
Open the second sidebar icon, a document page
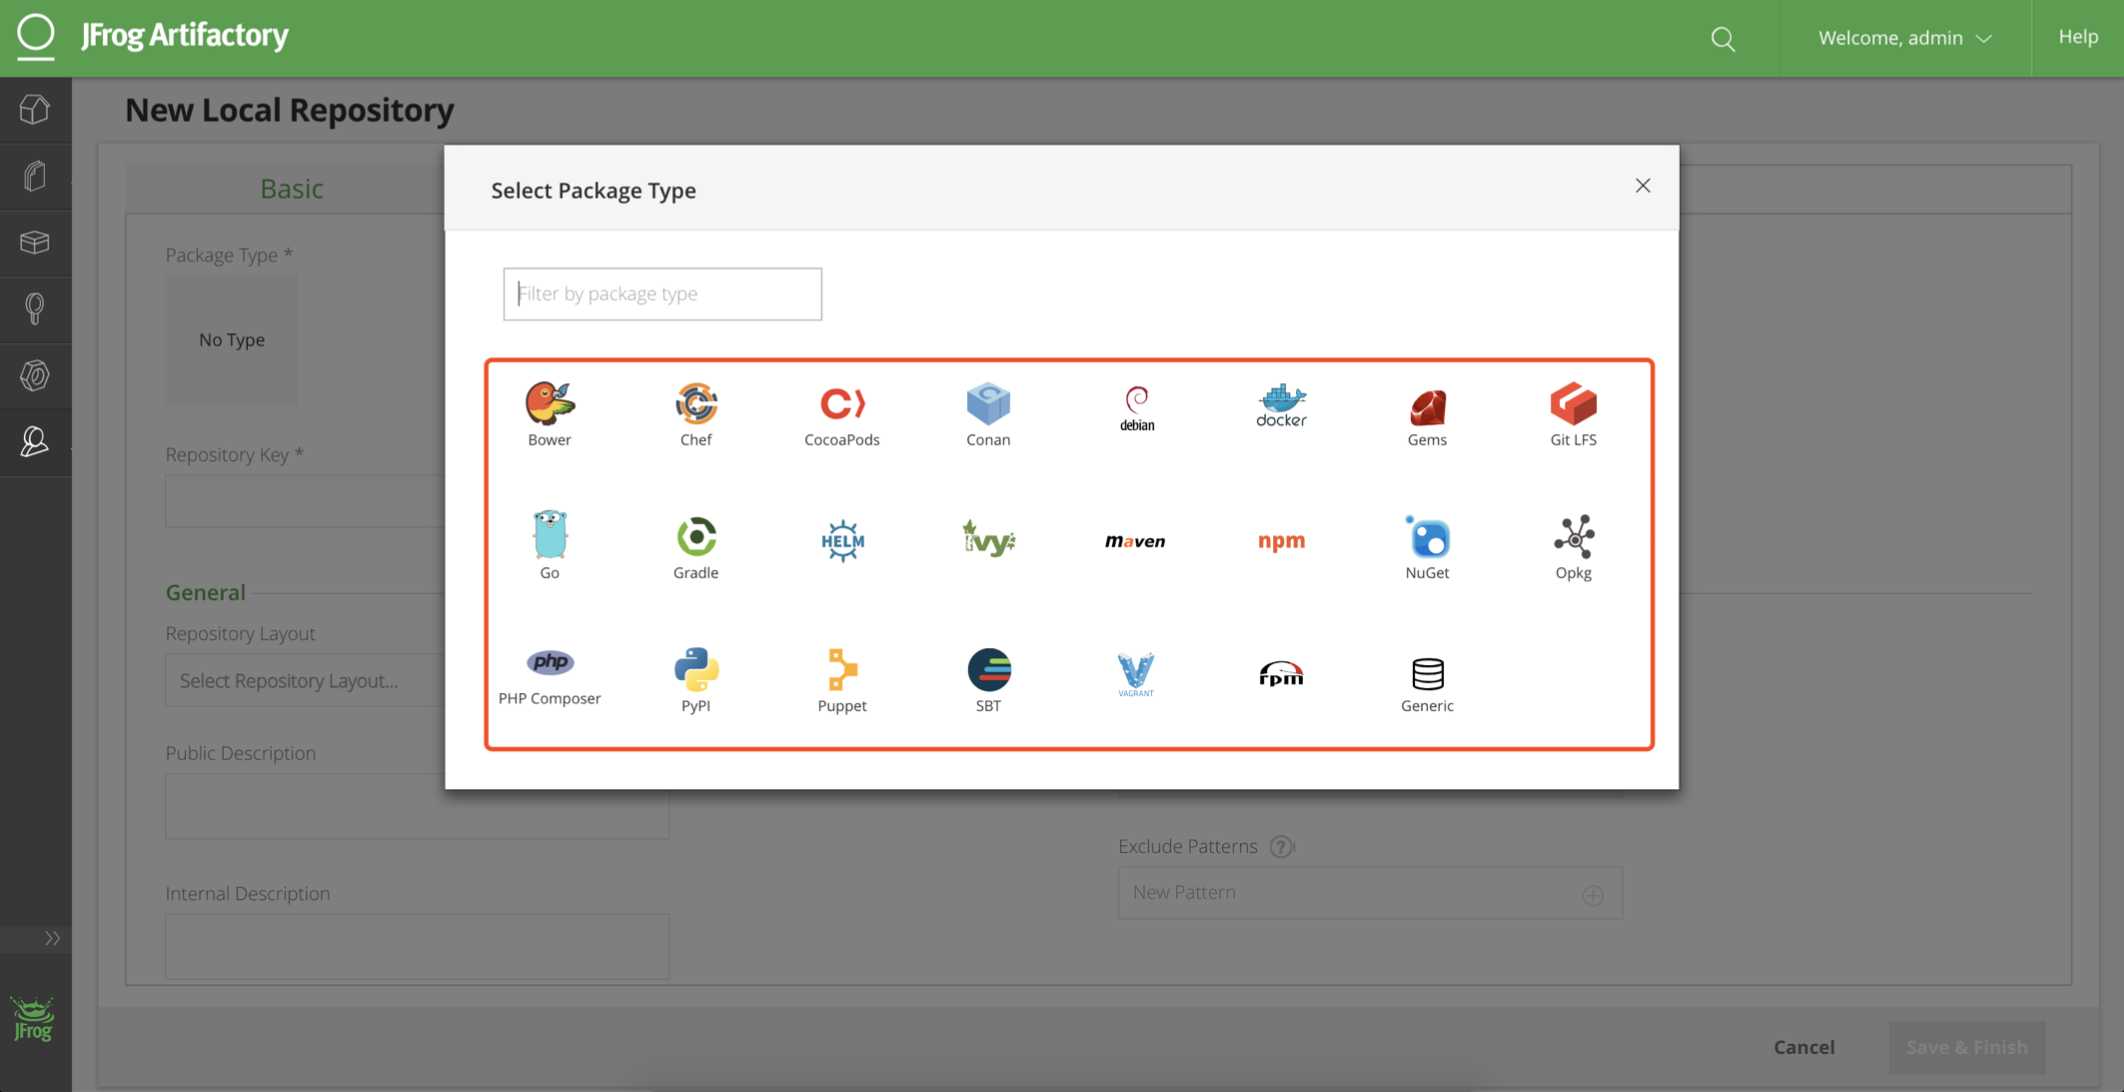pyautogui.click(x=35, y=176)
